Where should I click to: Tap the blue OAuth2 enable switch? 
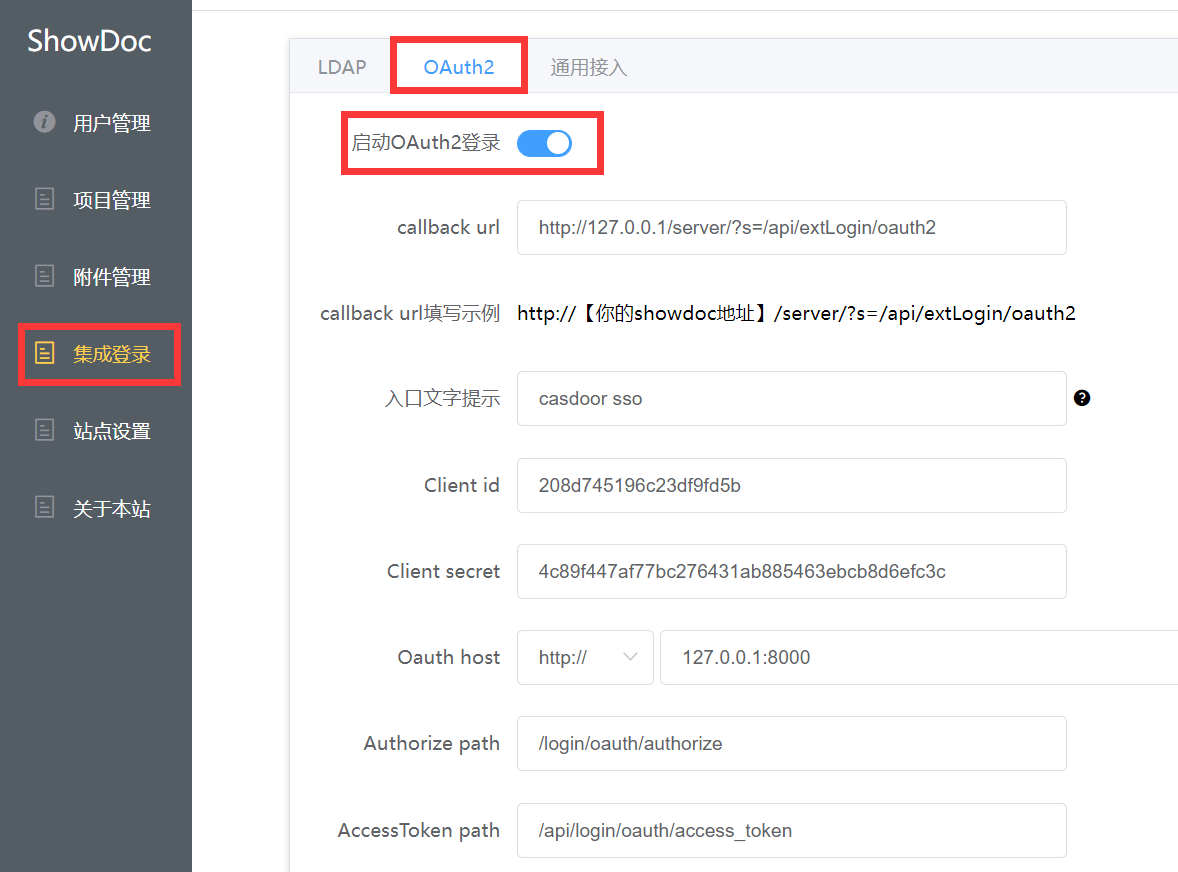tap(544, 143)
